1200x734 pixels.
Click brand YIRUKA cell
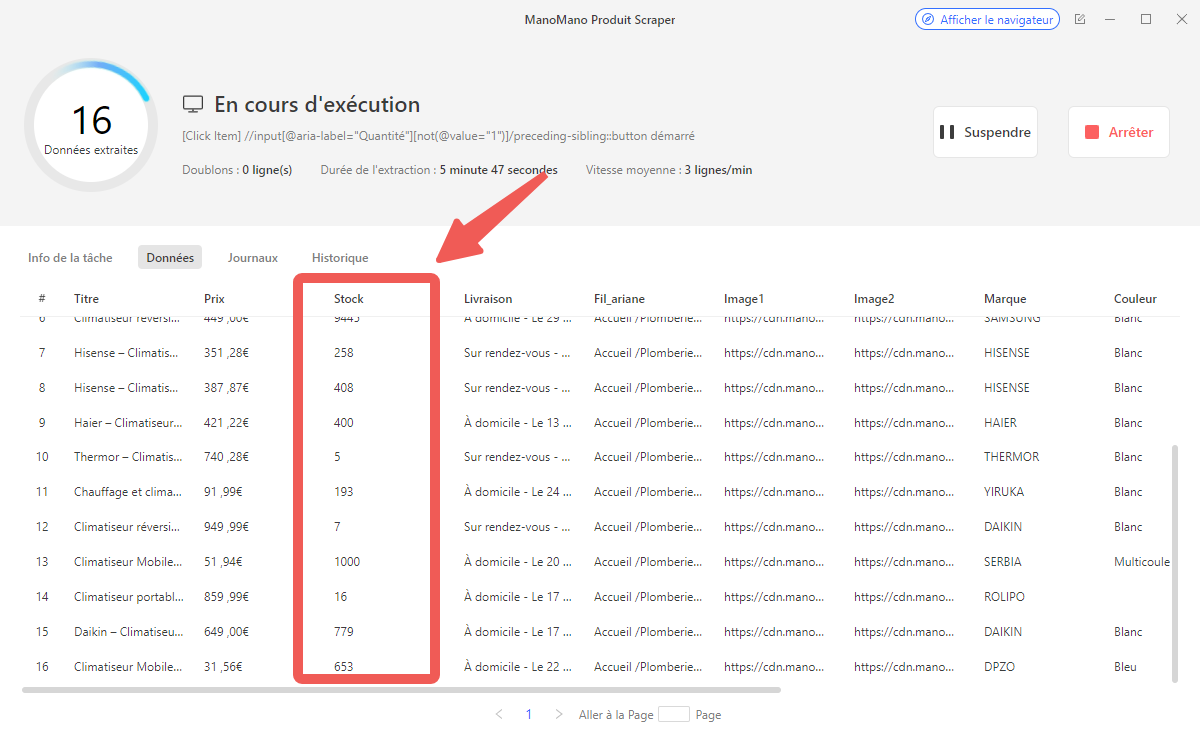(1004, 492)
